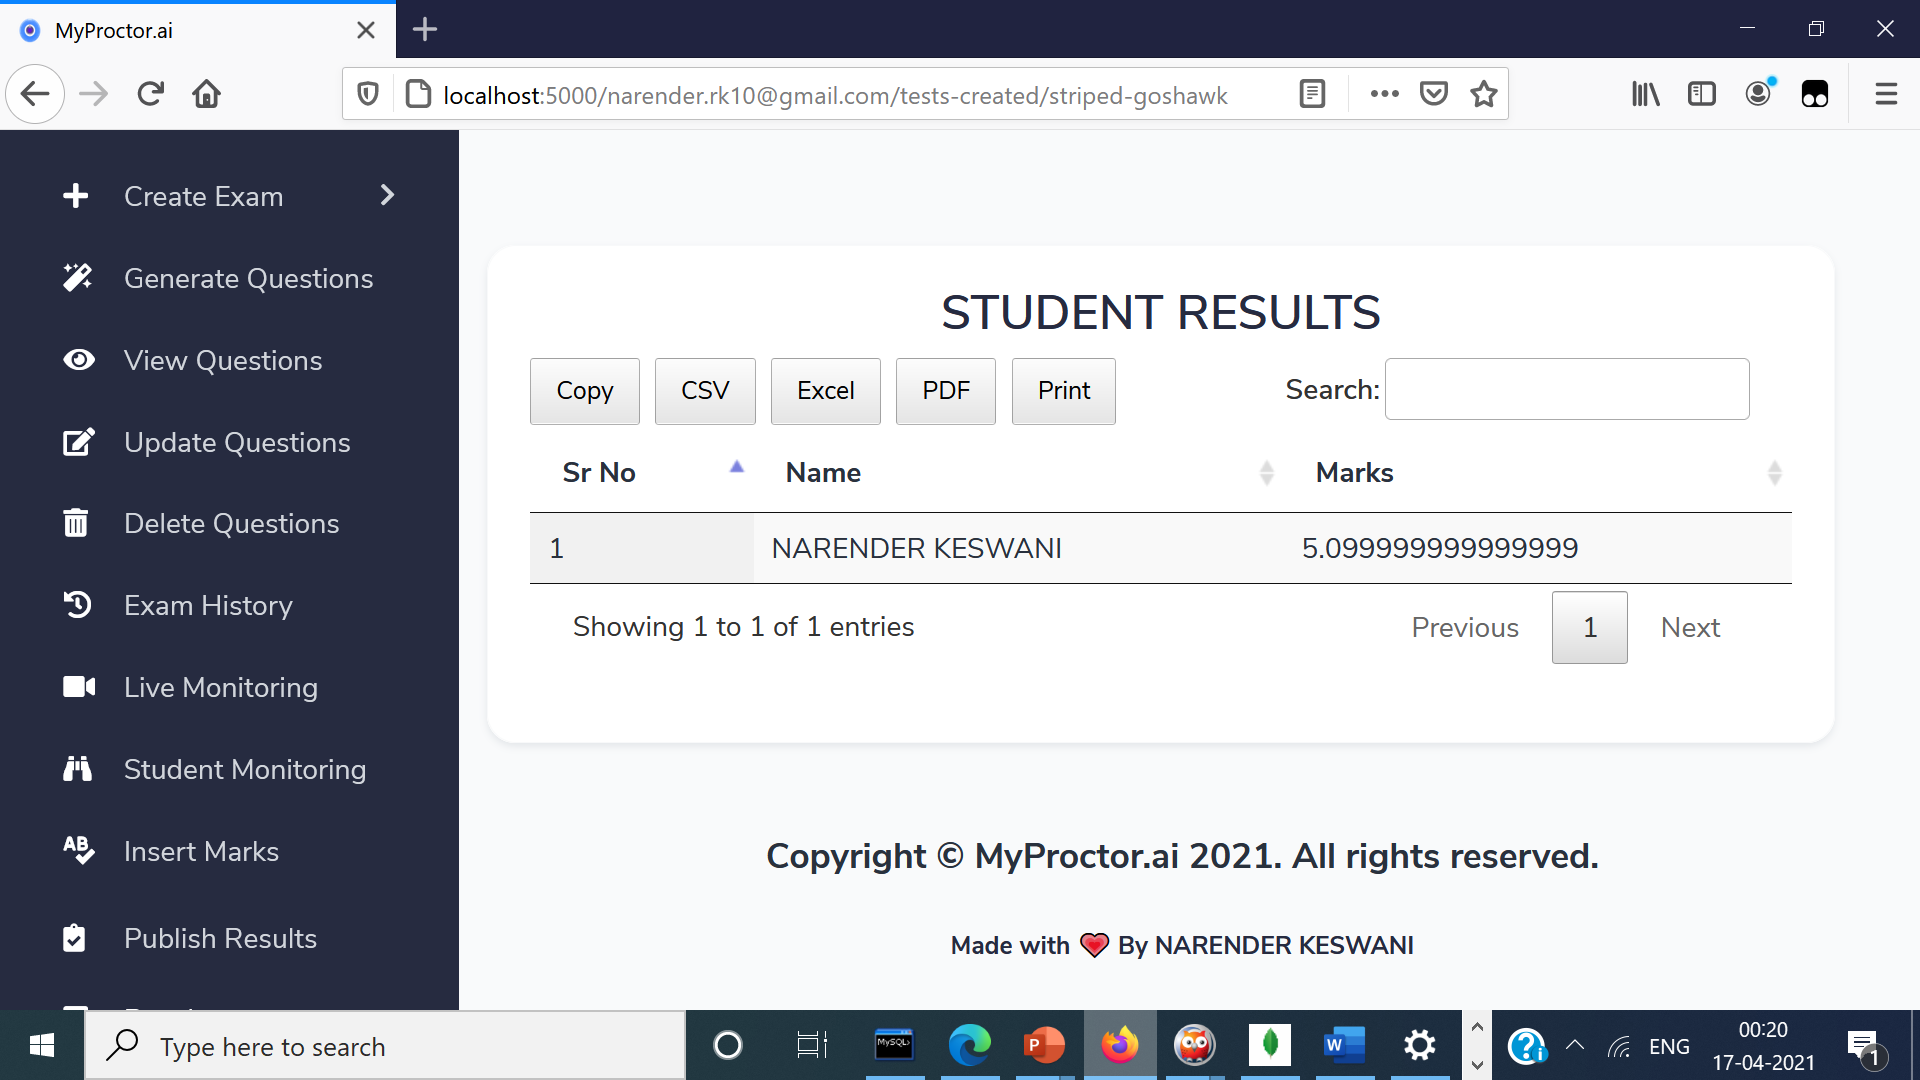
Task: Click the binoculars Student Monitoring icon
Action: click(77, 769)
